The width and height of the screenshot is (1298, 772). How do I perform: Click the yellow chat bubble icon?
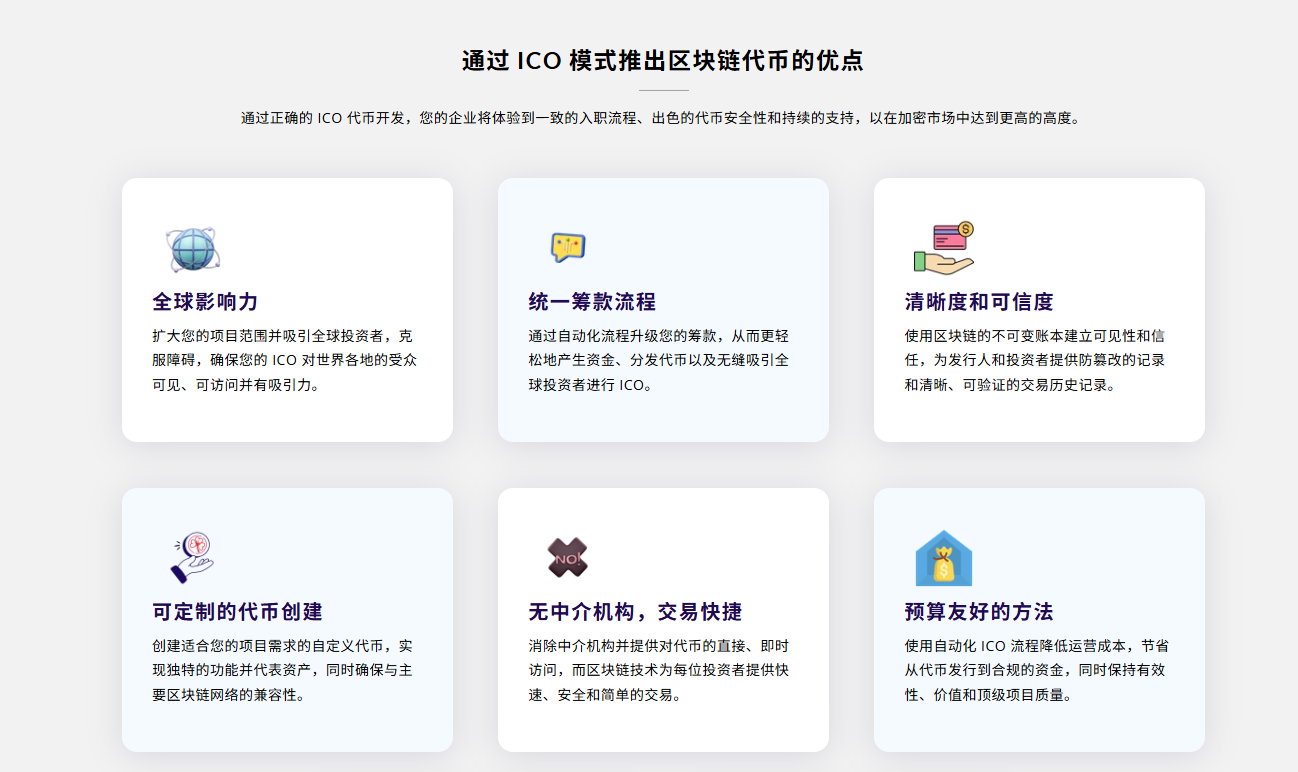tap(568, 247)
